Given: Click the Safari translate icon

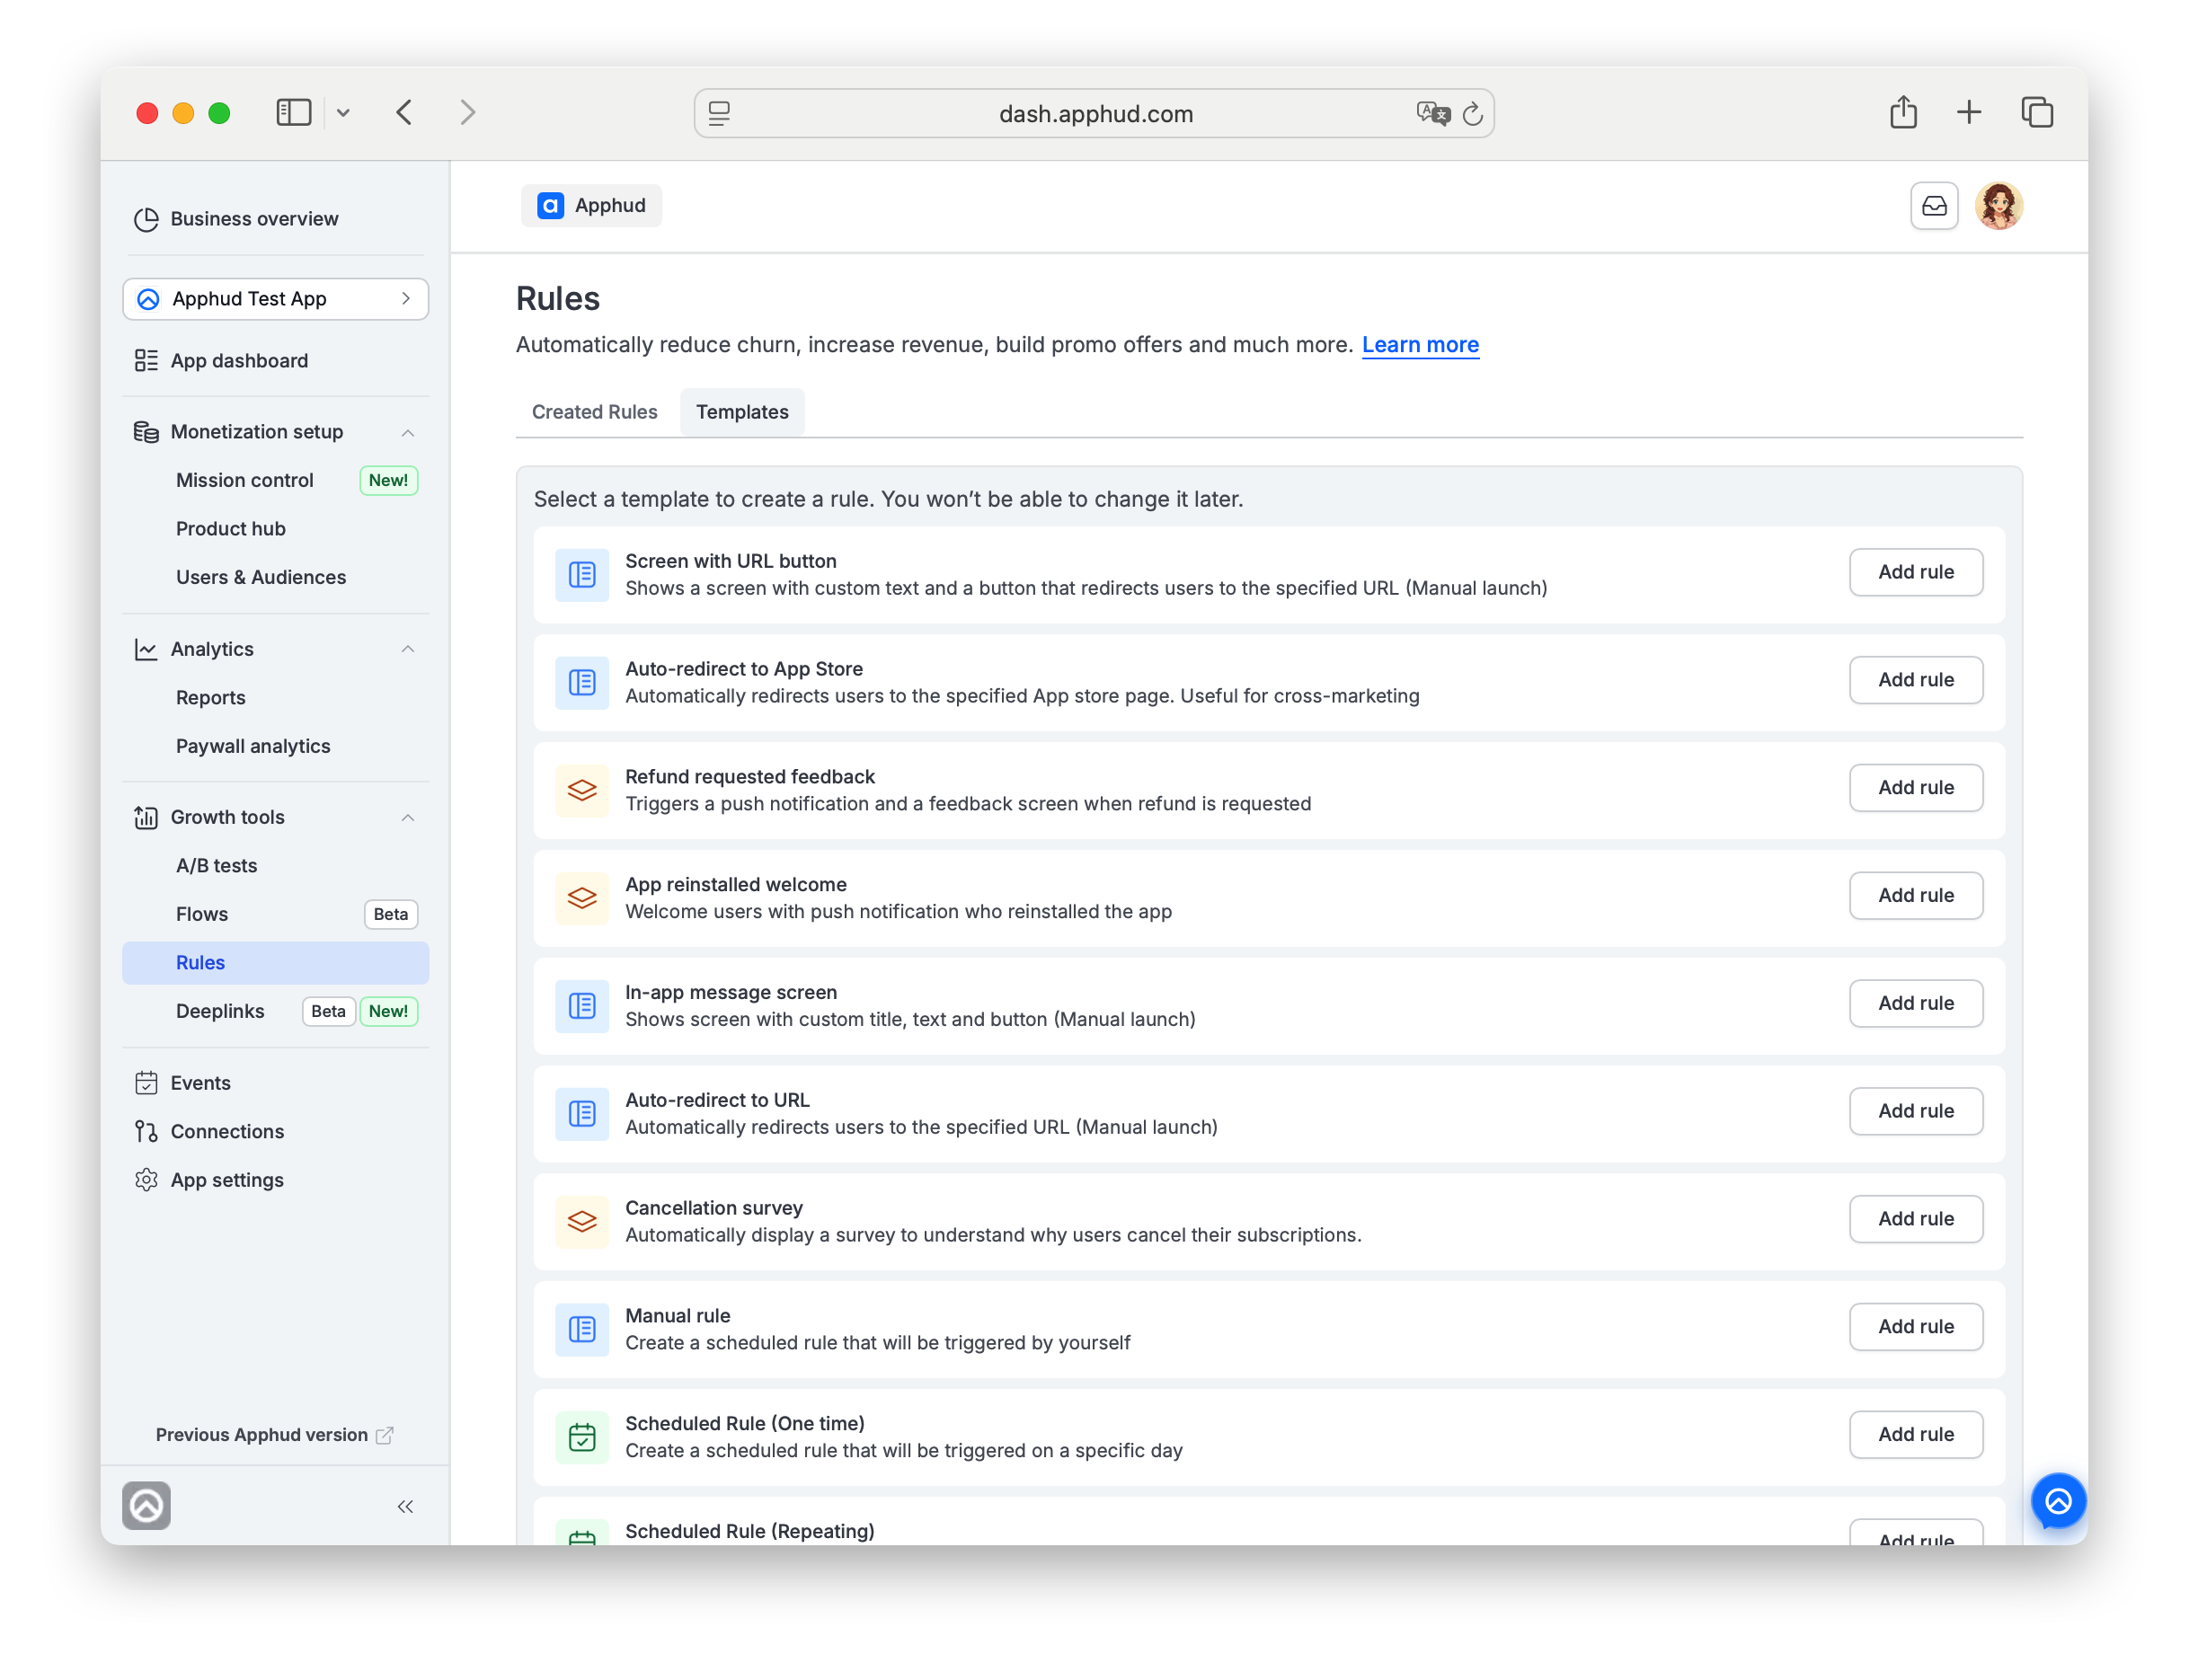Looking at the screenshot, I should 1433,114.
